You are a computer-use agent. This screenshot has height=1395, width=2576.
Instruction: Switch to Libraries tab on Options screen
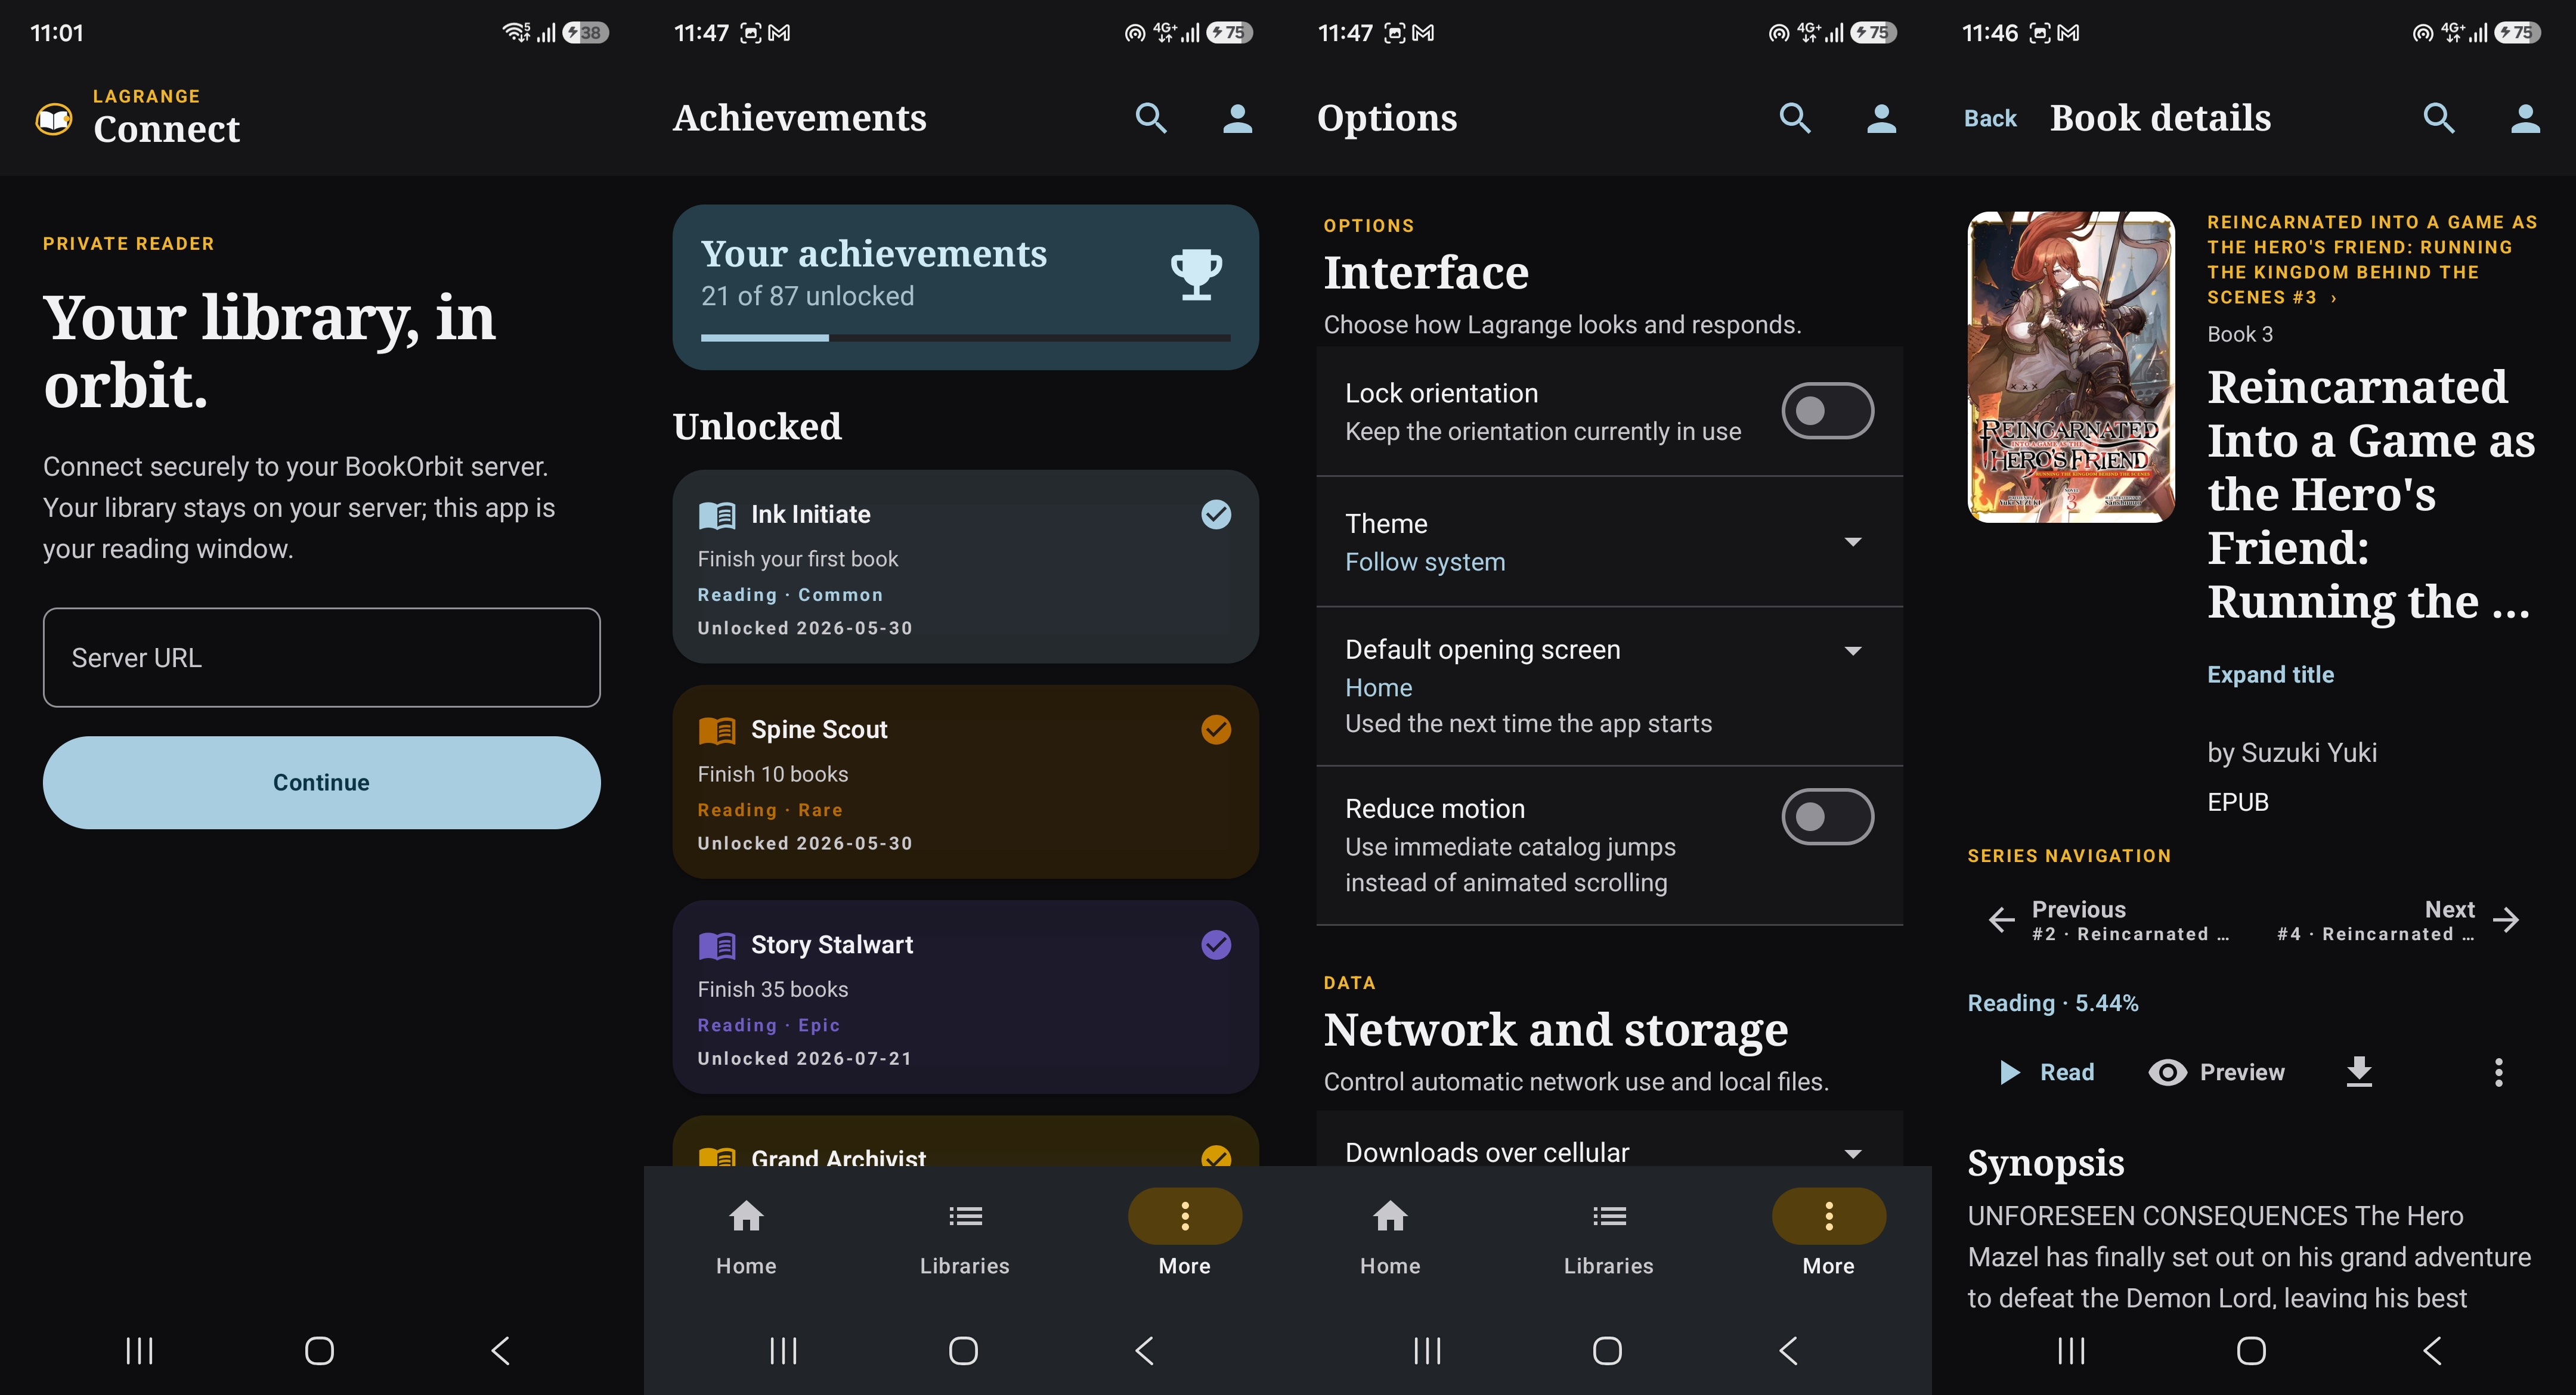coord(1609,1238)
